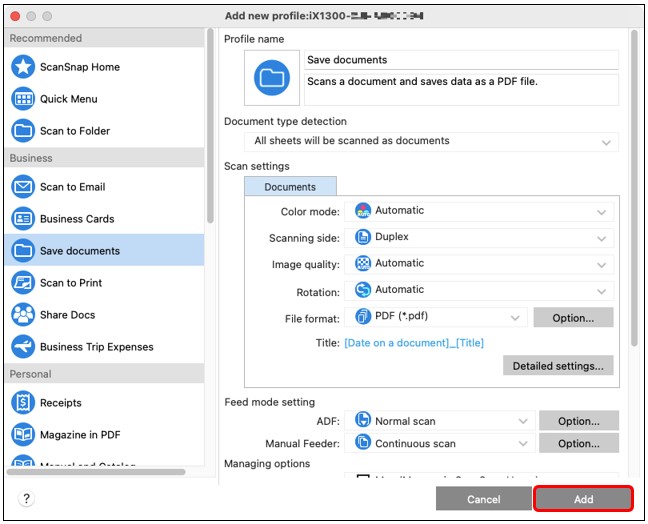Open the Color mode dropdown
The width and height of the screenshot is (648, 524).
[479, 211]
